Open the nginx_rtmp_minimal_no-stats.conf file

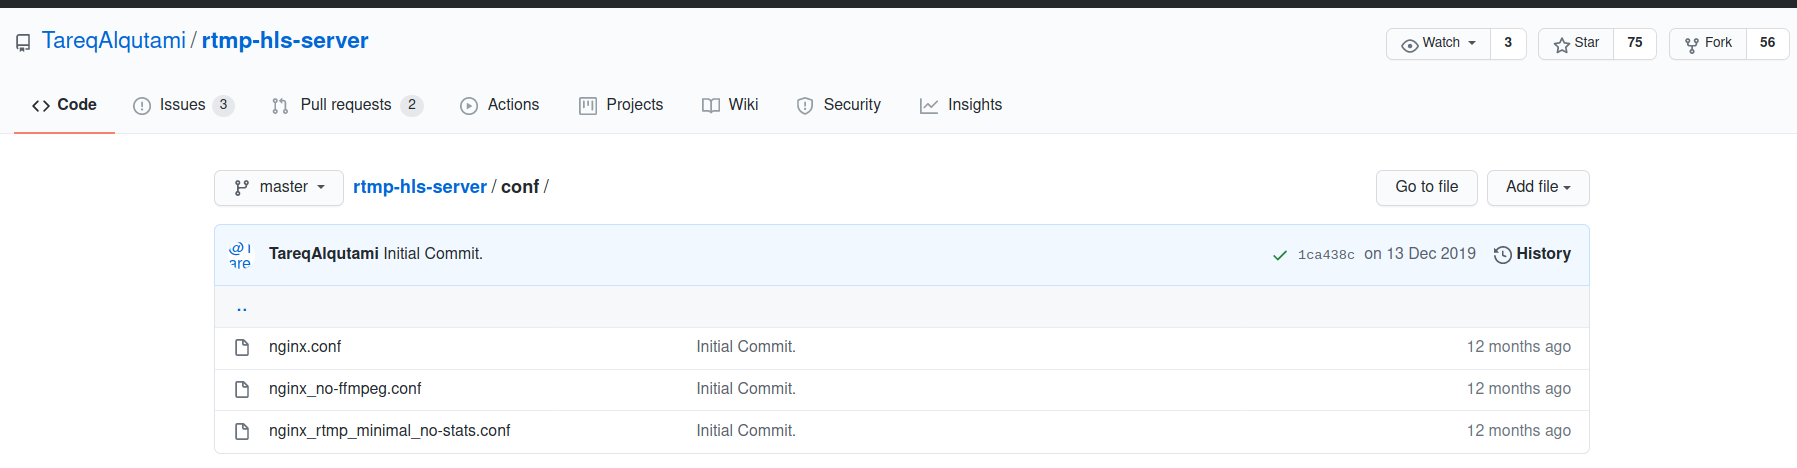pos(390,431)
